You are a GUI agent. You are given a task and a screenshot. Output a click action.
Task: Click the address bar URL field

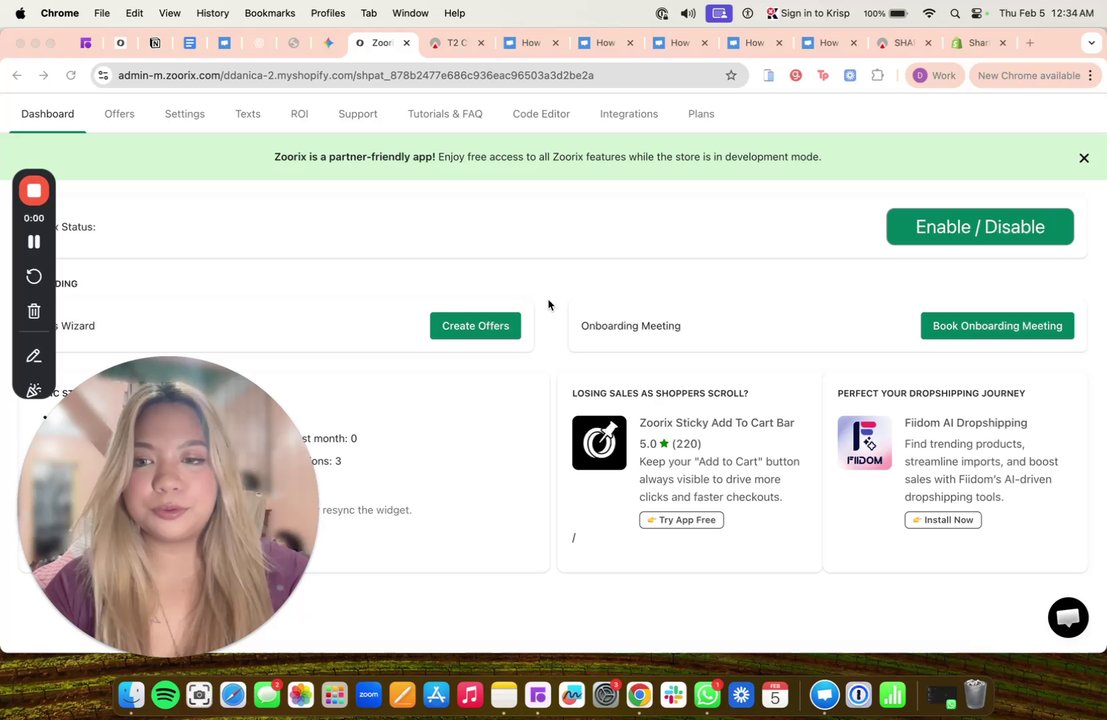(x=417, y=76)
